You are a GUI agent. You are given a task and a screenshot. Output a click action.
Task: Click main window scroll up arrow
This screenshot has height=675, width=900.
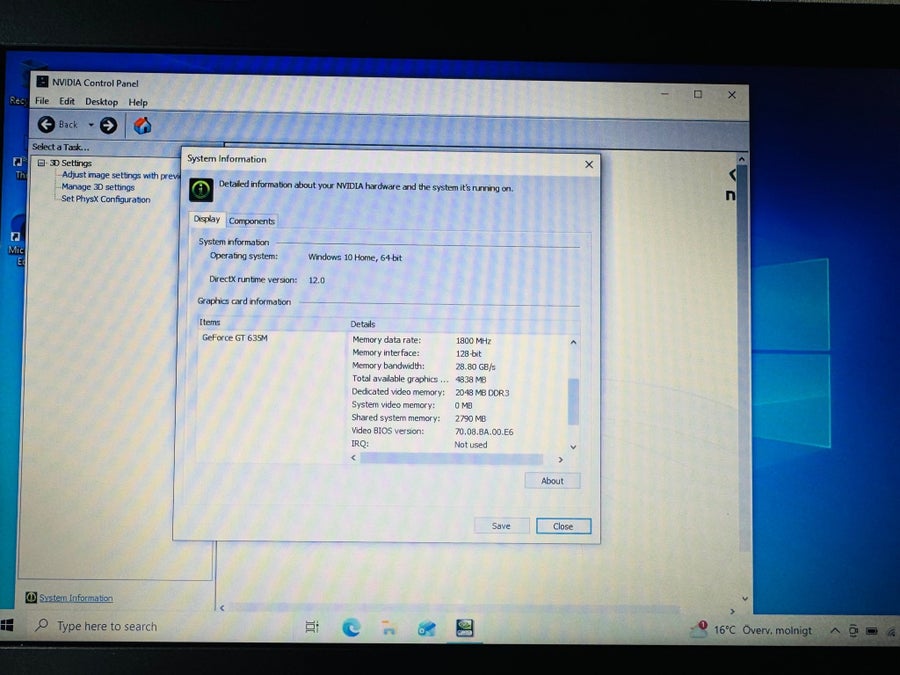click(742, 158)
